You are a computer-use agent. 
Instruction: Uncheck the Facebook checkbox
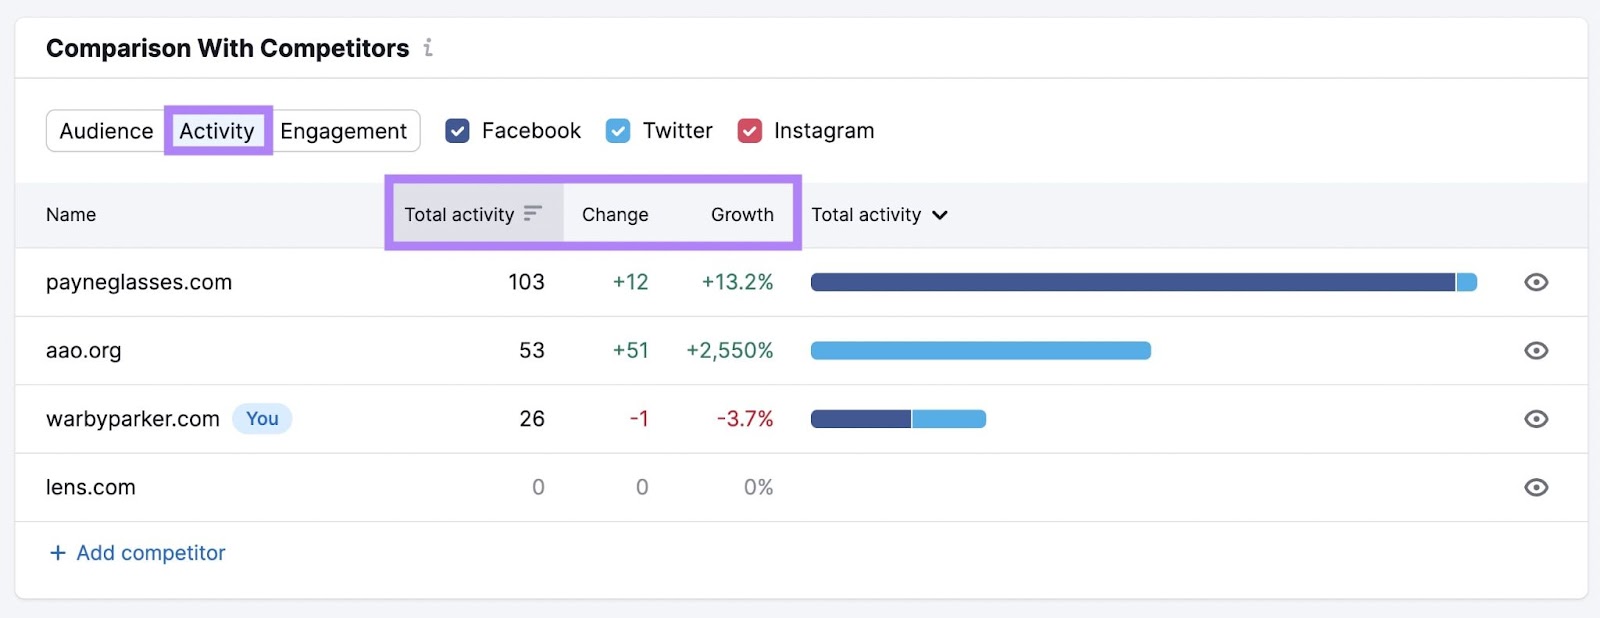458,130
